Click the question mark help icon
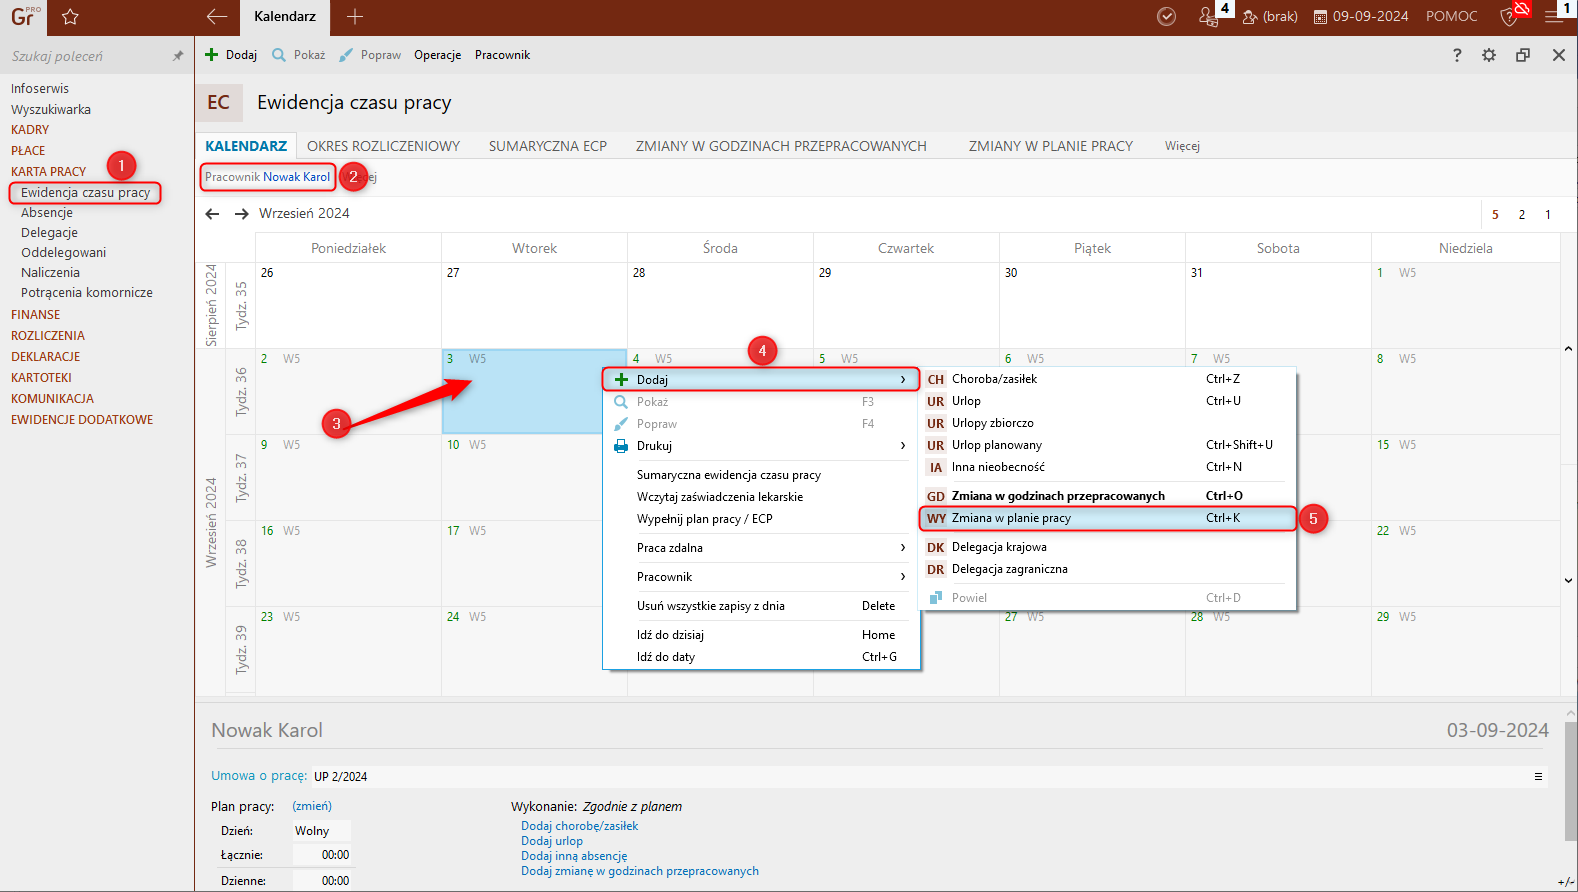 coord(1457,55)
